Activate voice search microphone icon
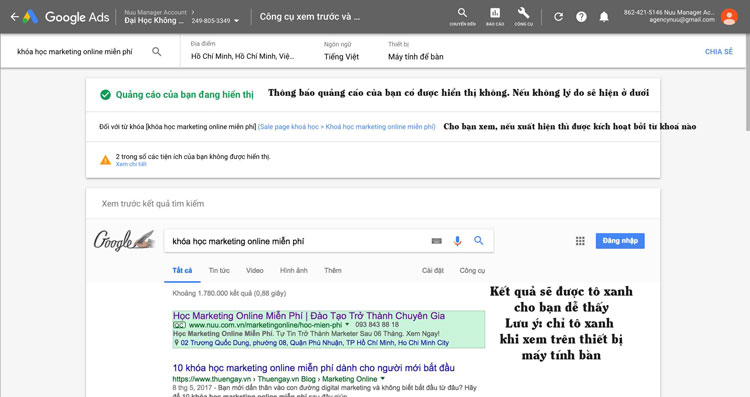750x397 pixels. 457,241
